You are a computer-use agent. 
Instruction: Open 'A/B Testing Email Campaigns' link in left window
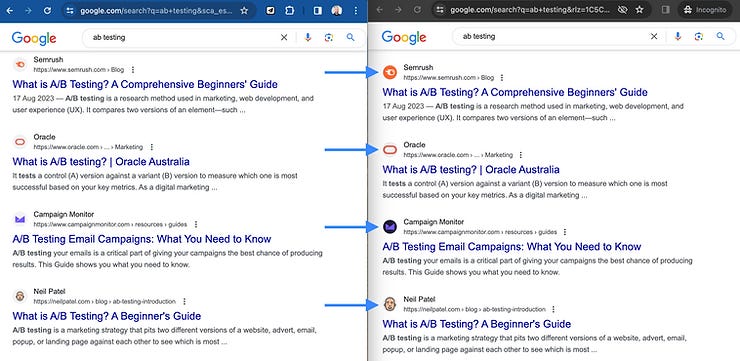click(142, 239)
